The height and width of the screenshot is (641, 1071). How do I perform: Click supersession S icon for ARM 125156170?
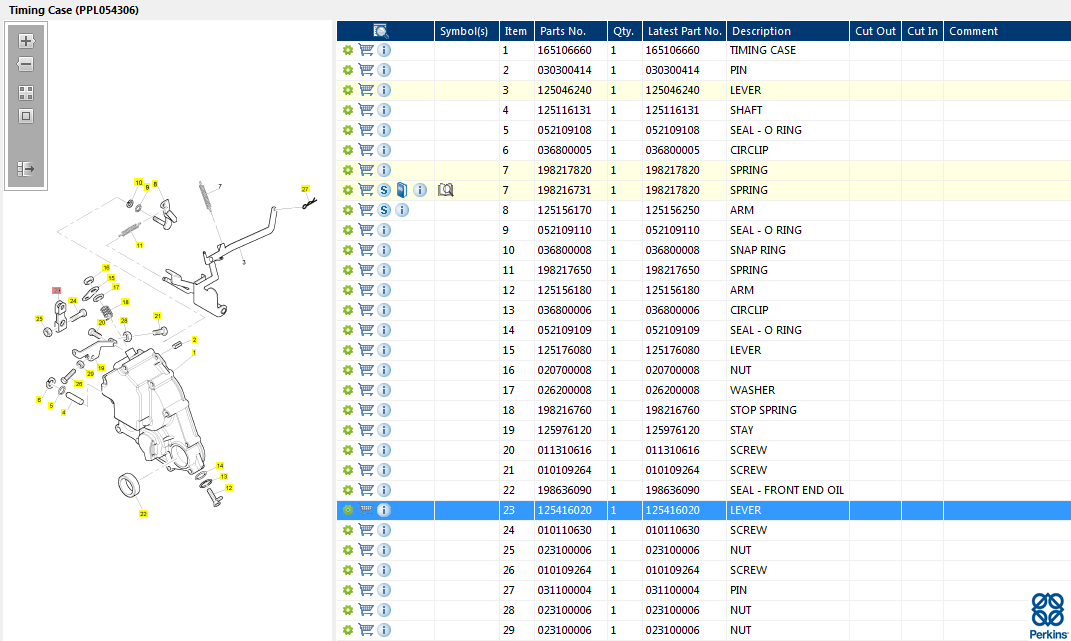(x=384, y=210)
